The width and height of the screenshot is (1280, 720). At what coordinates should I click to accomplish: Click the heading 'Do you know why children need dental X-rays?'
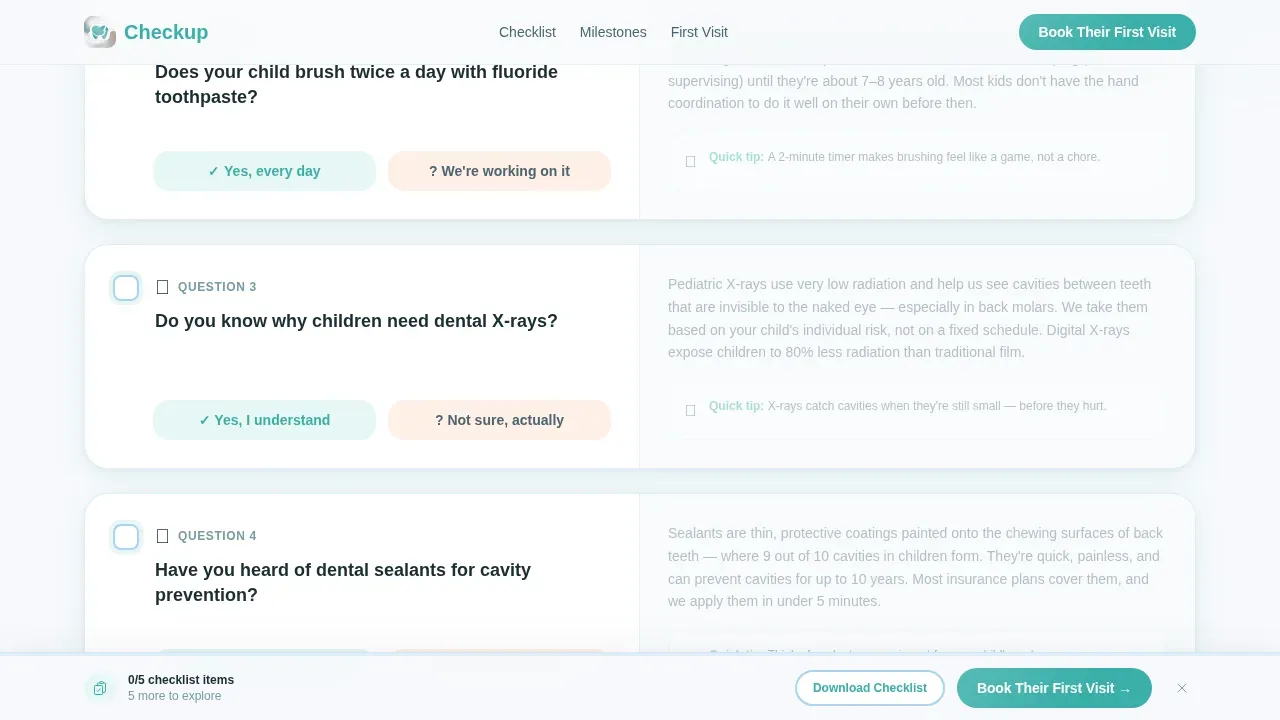[x=356, y=321]
